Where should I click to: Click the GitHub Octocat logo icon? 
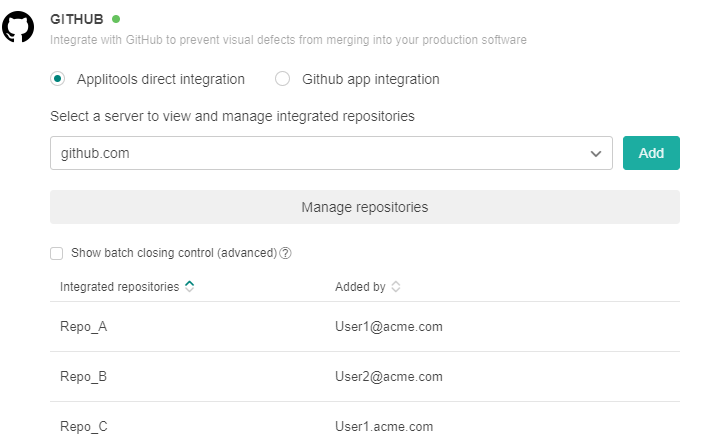point(18,26)
